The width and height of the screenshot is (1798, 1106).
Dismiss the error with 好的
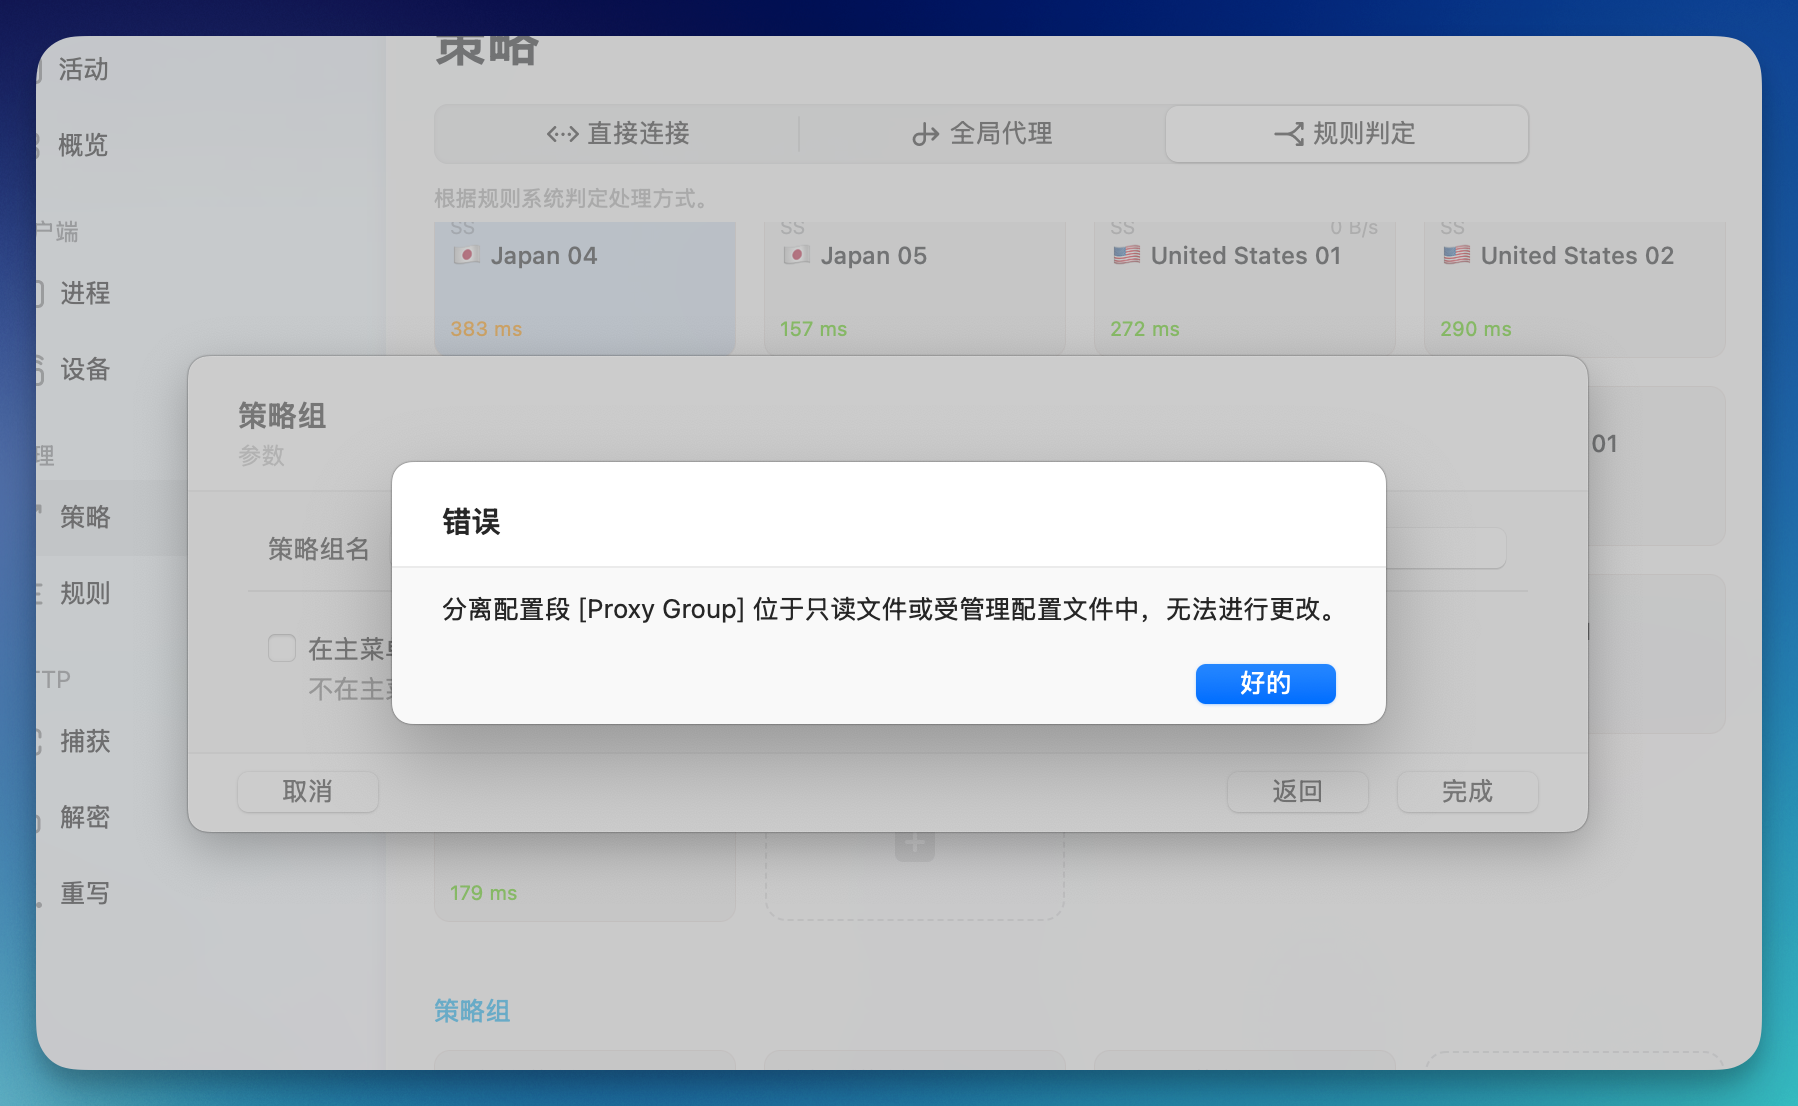point(1265,684)
